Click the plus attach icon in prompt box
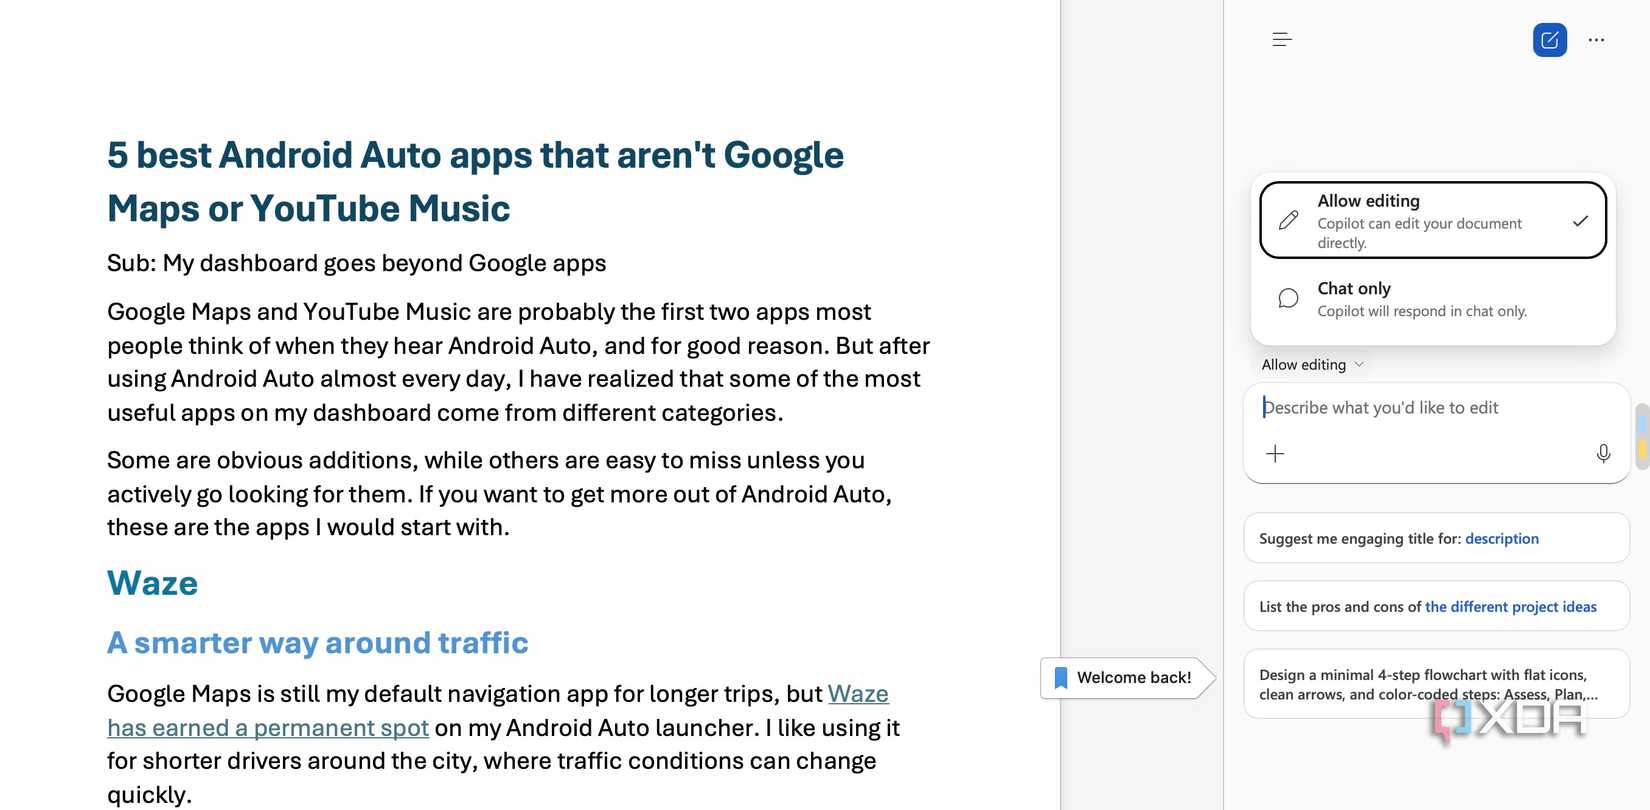The width and height of the screenshot is (1650, 810). click(1275, 454)
